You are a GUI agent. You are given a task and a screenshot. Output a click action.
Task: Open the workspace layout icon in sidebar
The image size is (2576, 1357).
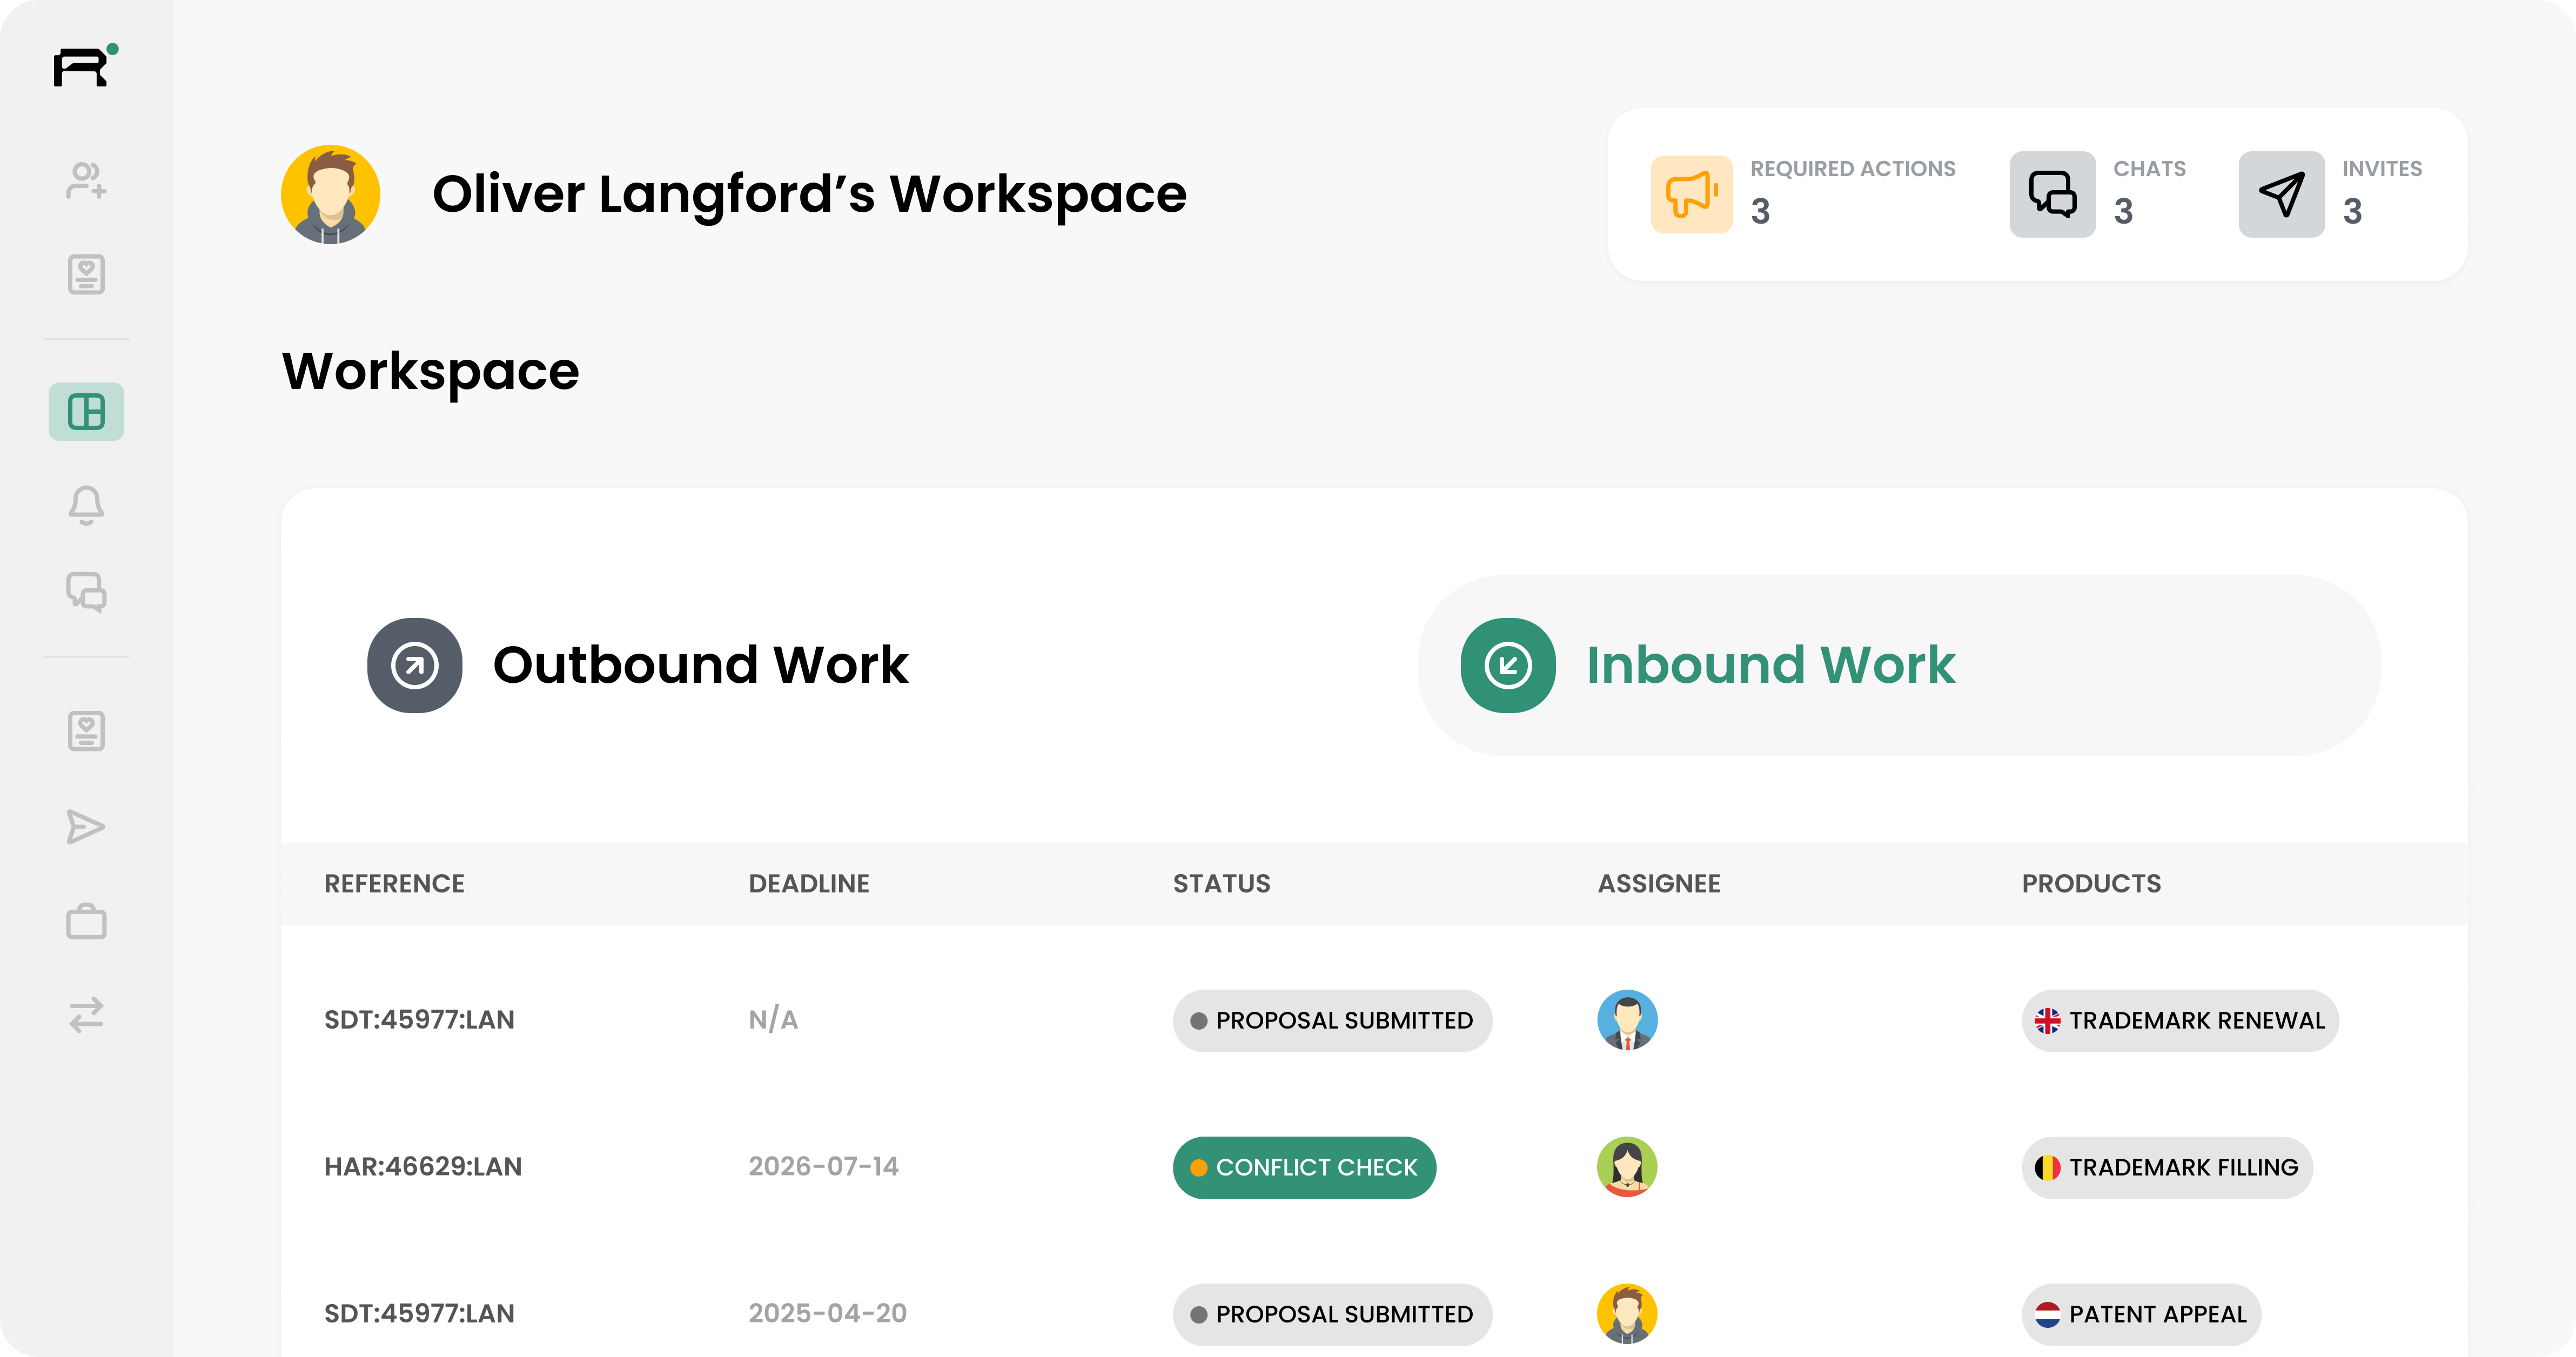86,411
